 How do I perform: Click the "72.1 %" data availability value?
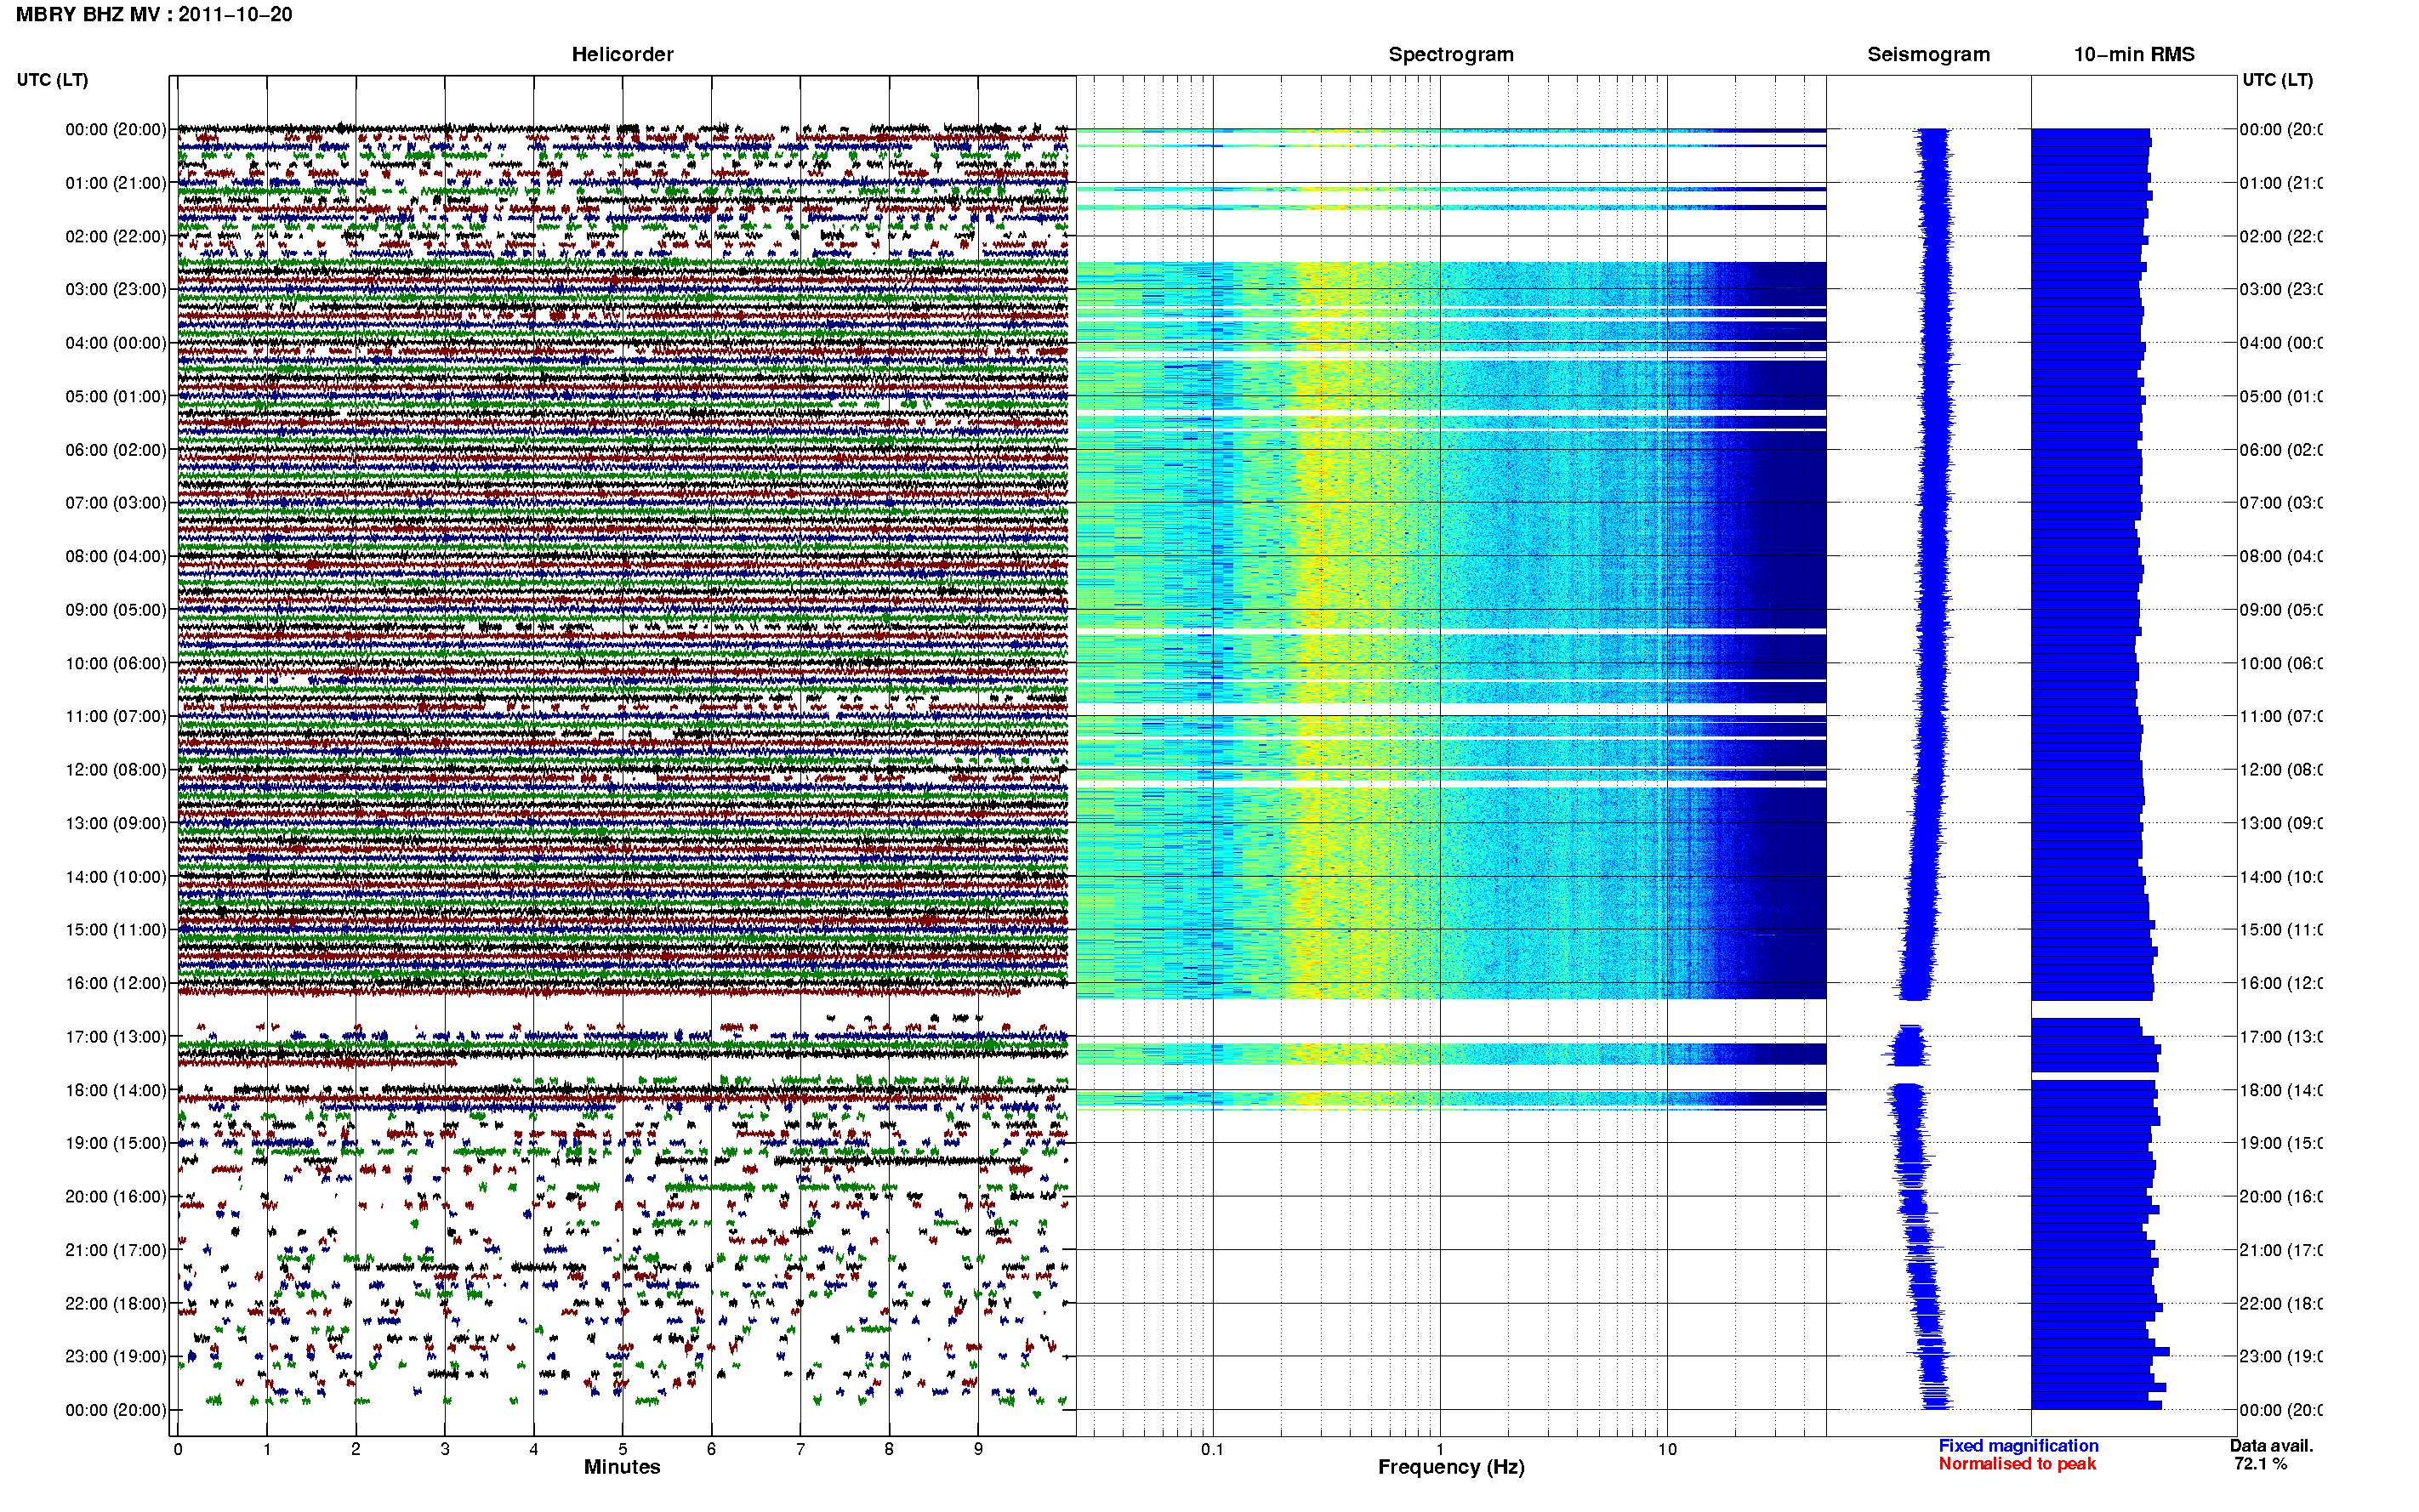coord(2260,1464)
